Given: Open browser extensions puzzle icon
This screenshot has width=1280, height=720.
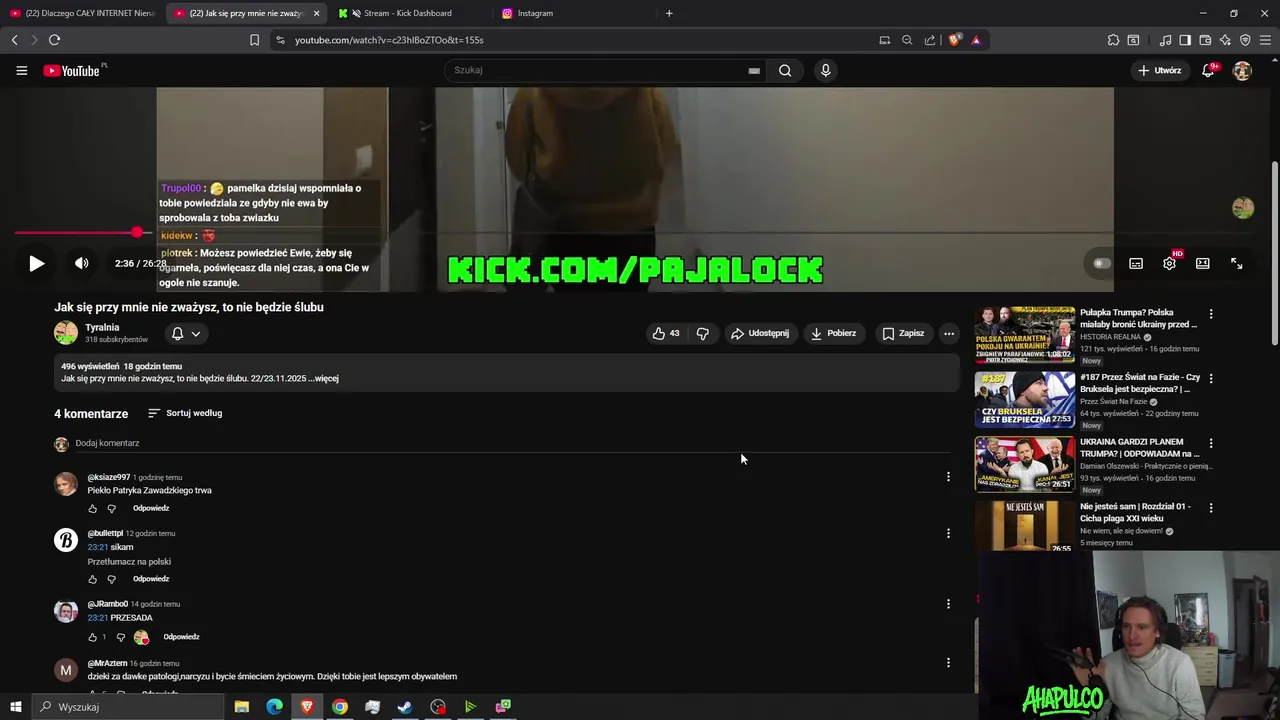Looking at the screenshot, I should [1113, 40].
